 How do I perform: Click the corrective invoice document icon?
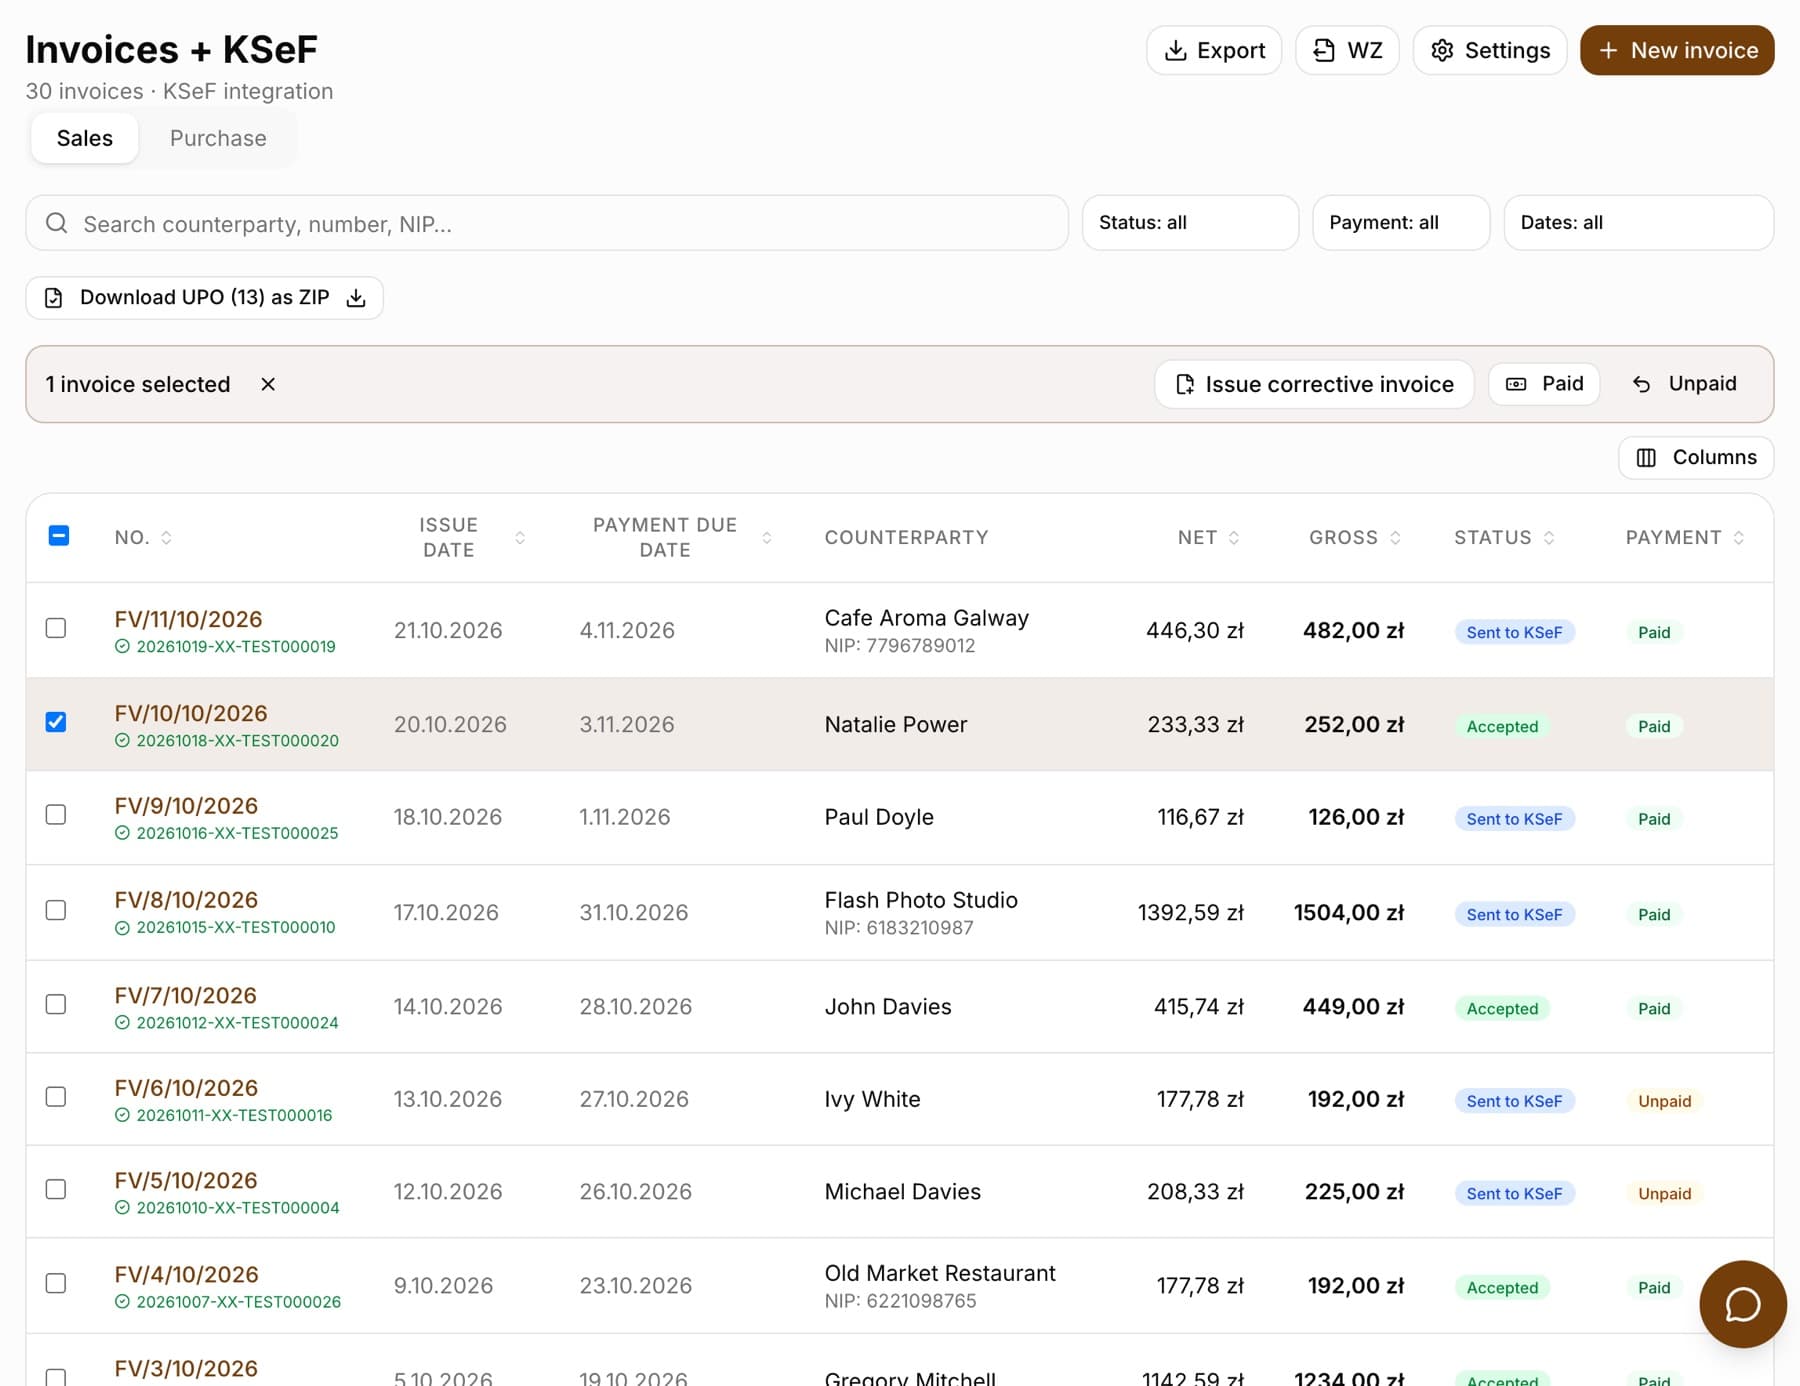coord(1185,384)
